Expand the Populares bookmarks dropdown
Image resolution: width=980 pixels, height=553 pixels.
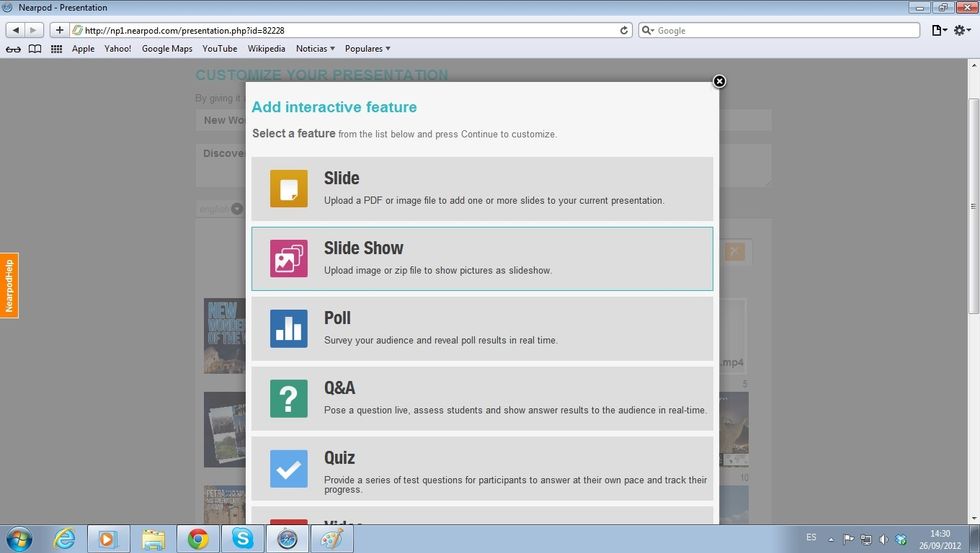(368, 49)
